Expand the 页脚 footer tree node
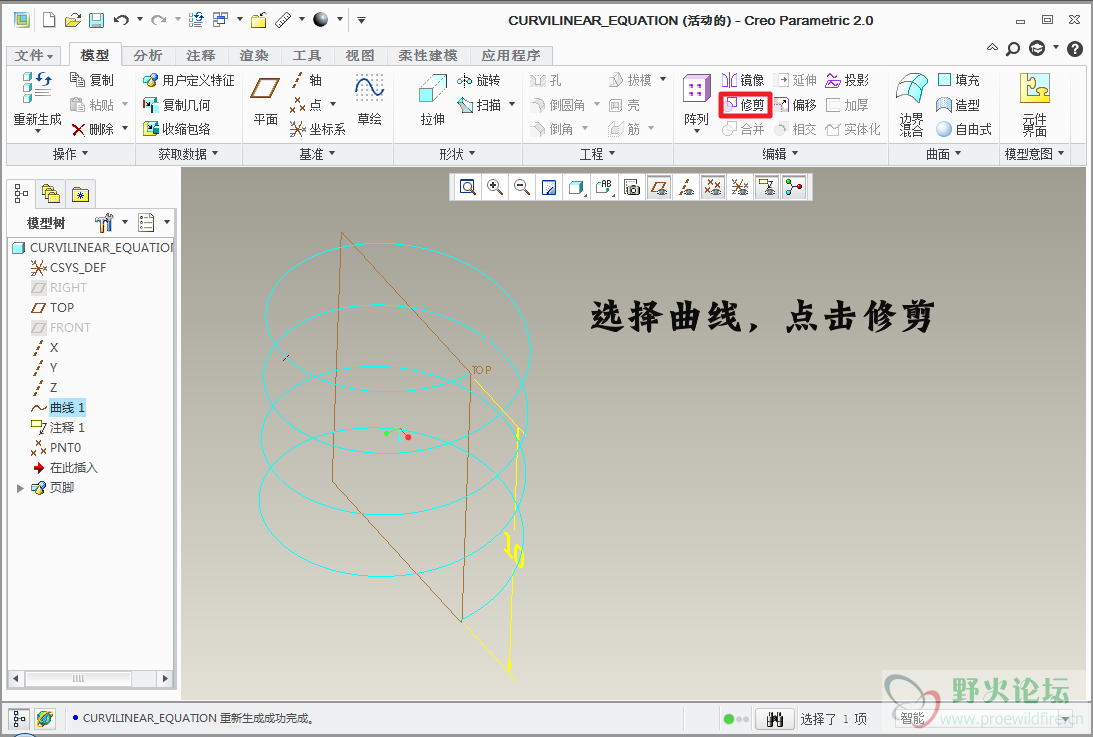 [20, 488]
